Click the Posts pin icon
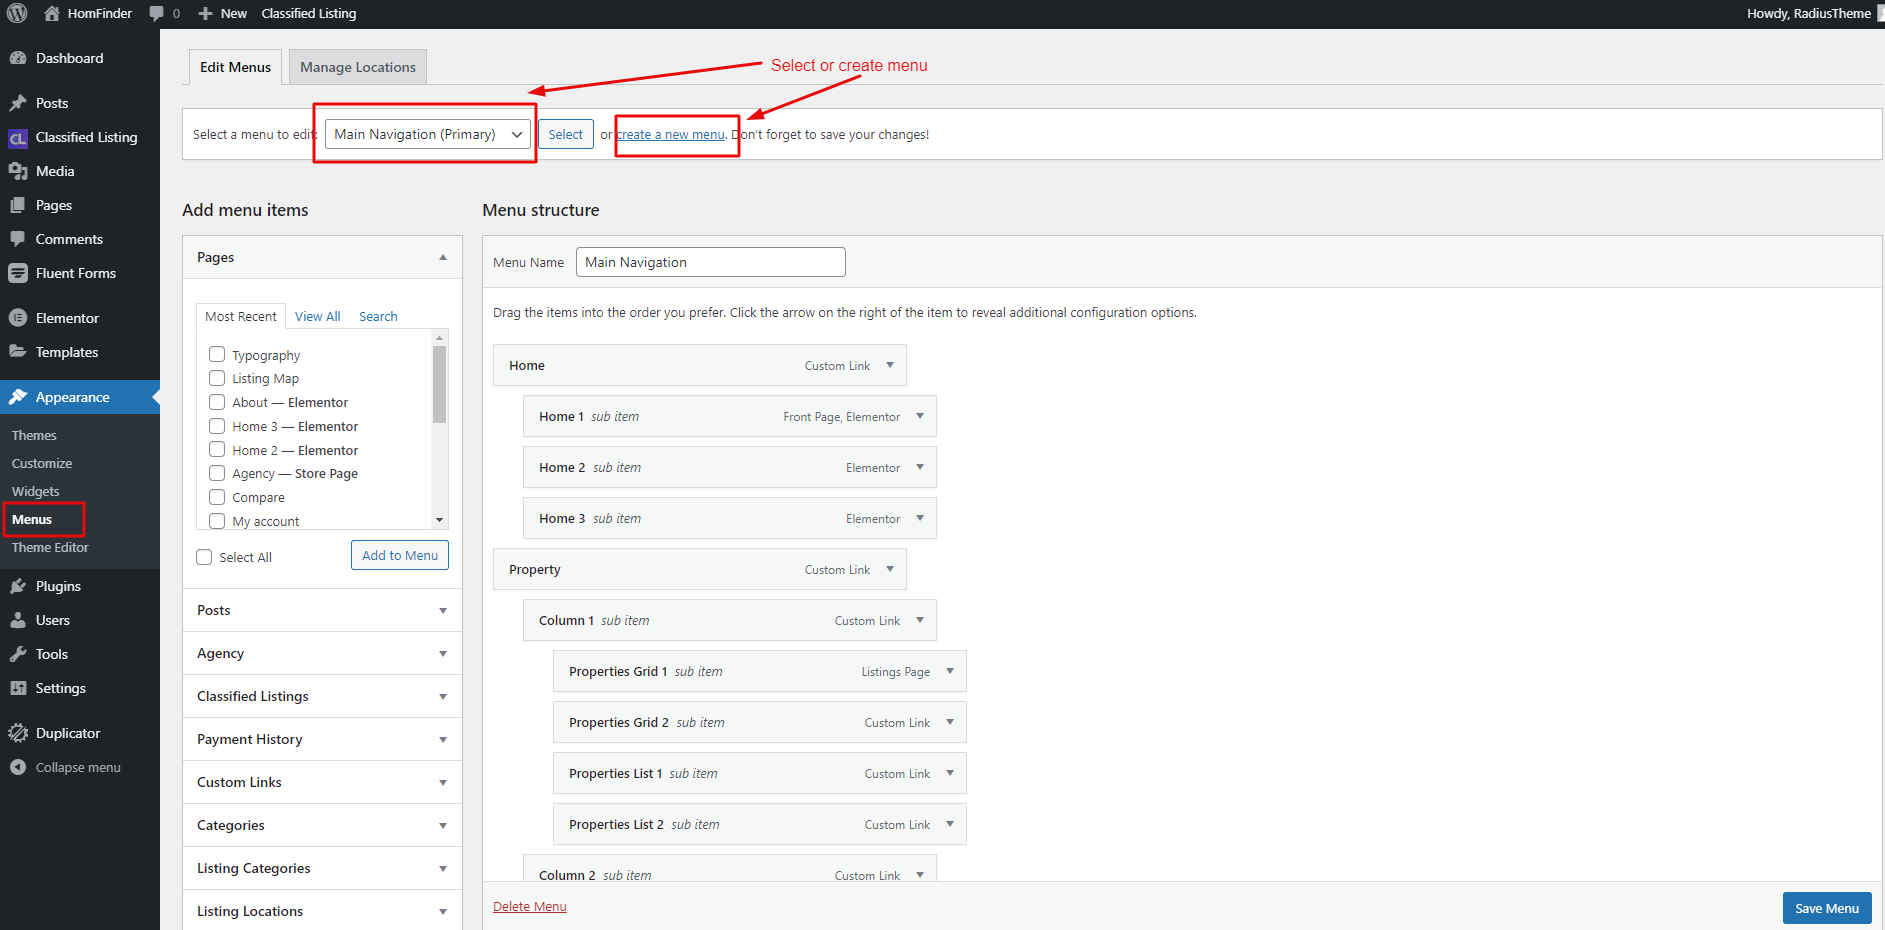 (18, 103)
